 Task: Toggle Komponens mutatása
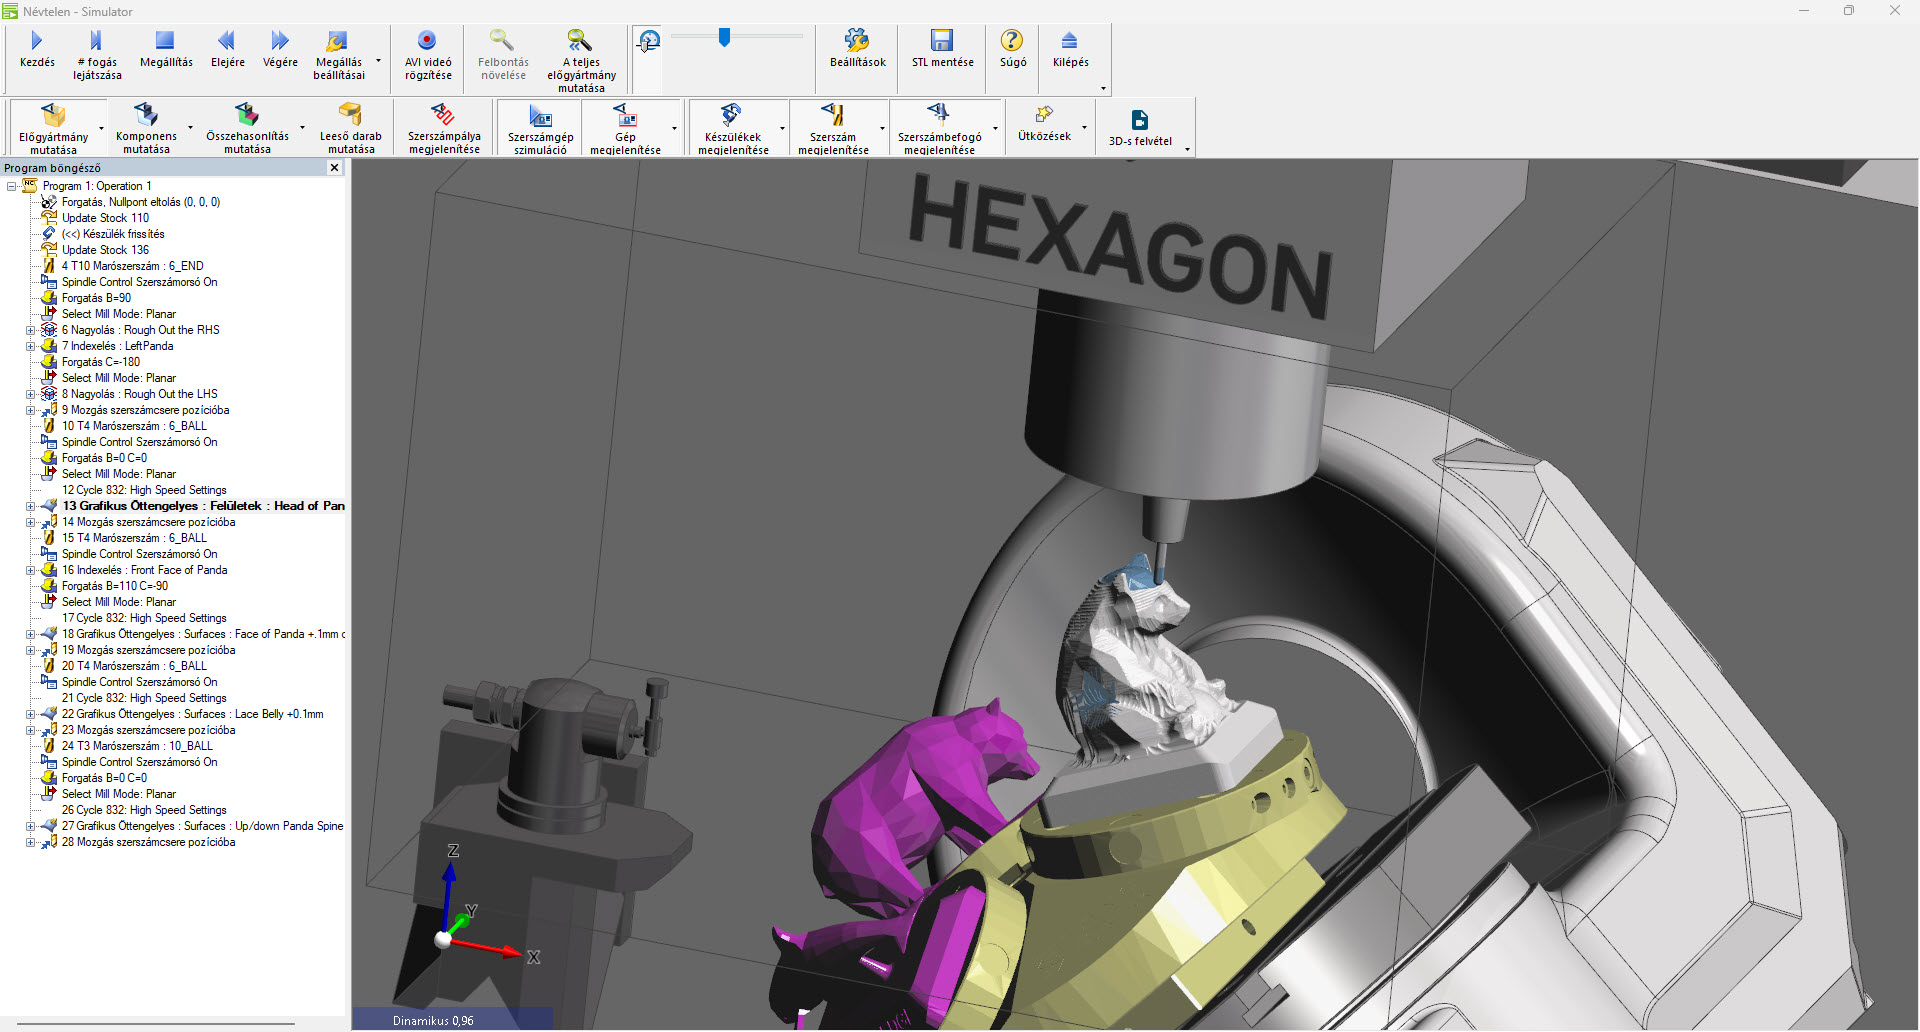point(146,128)
